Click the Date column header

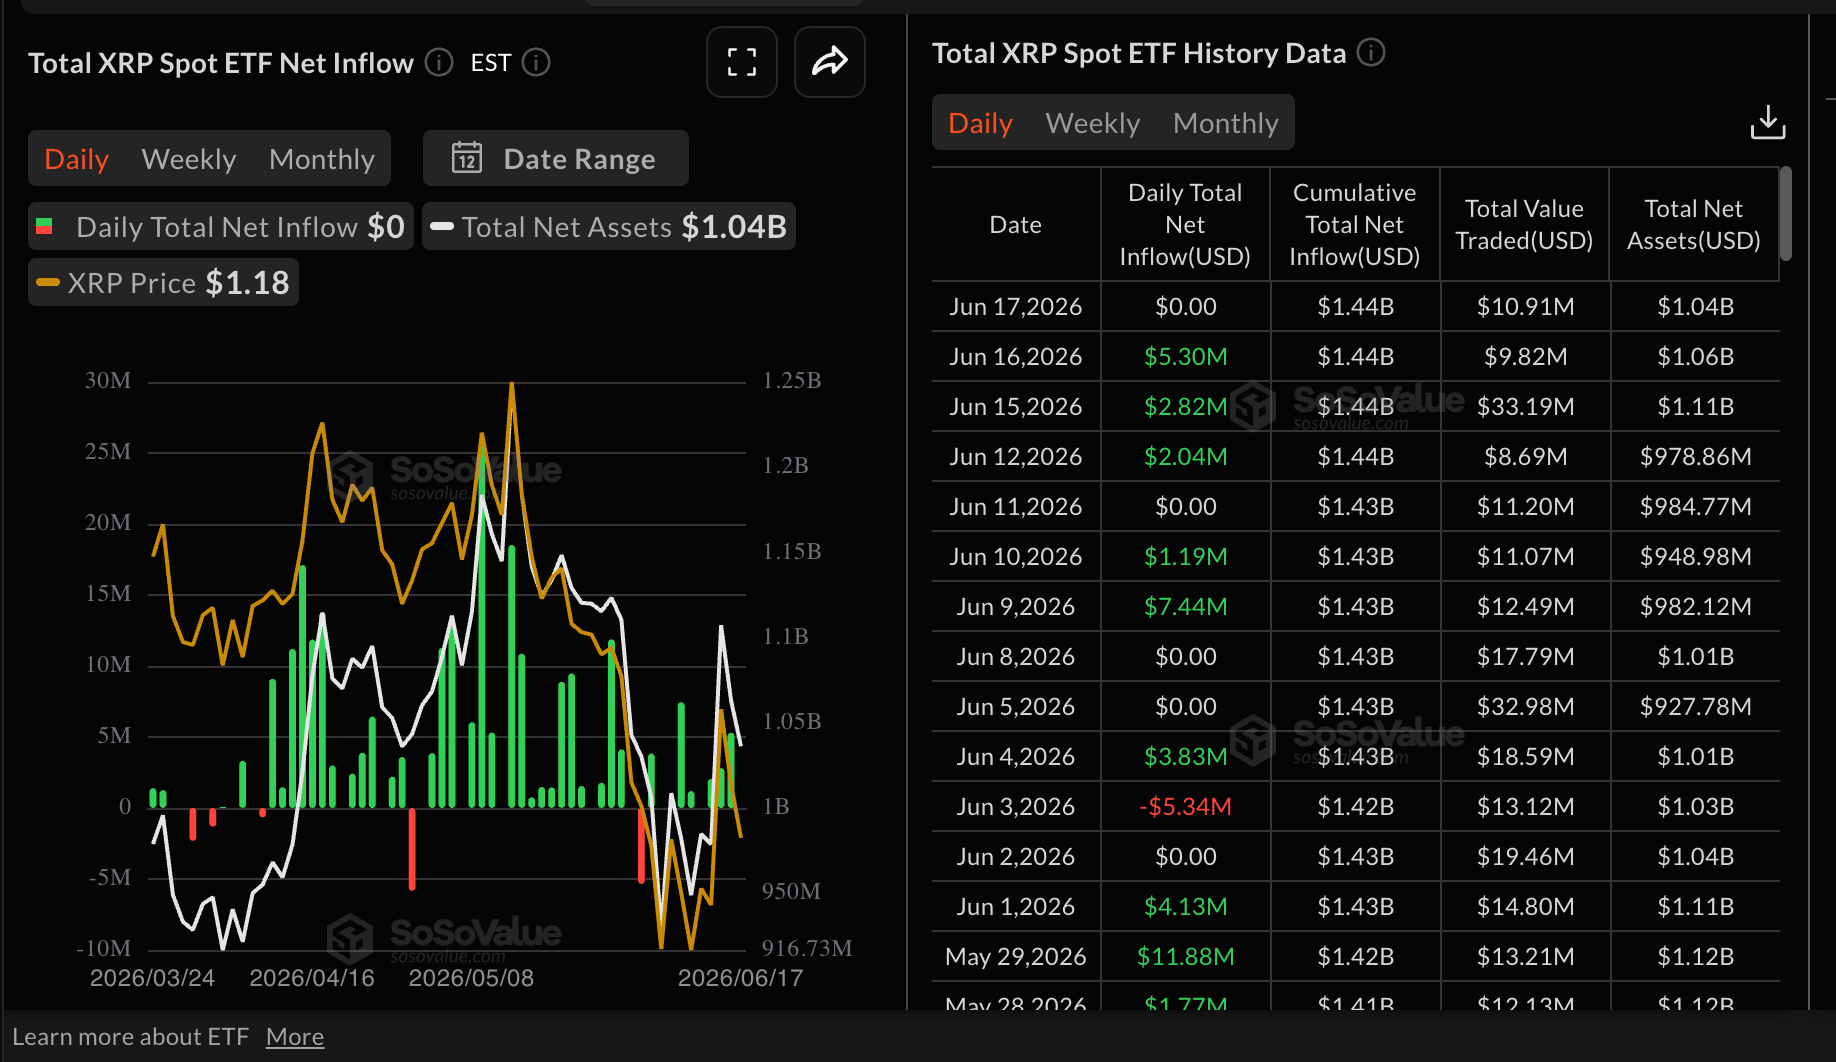1016,225
